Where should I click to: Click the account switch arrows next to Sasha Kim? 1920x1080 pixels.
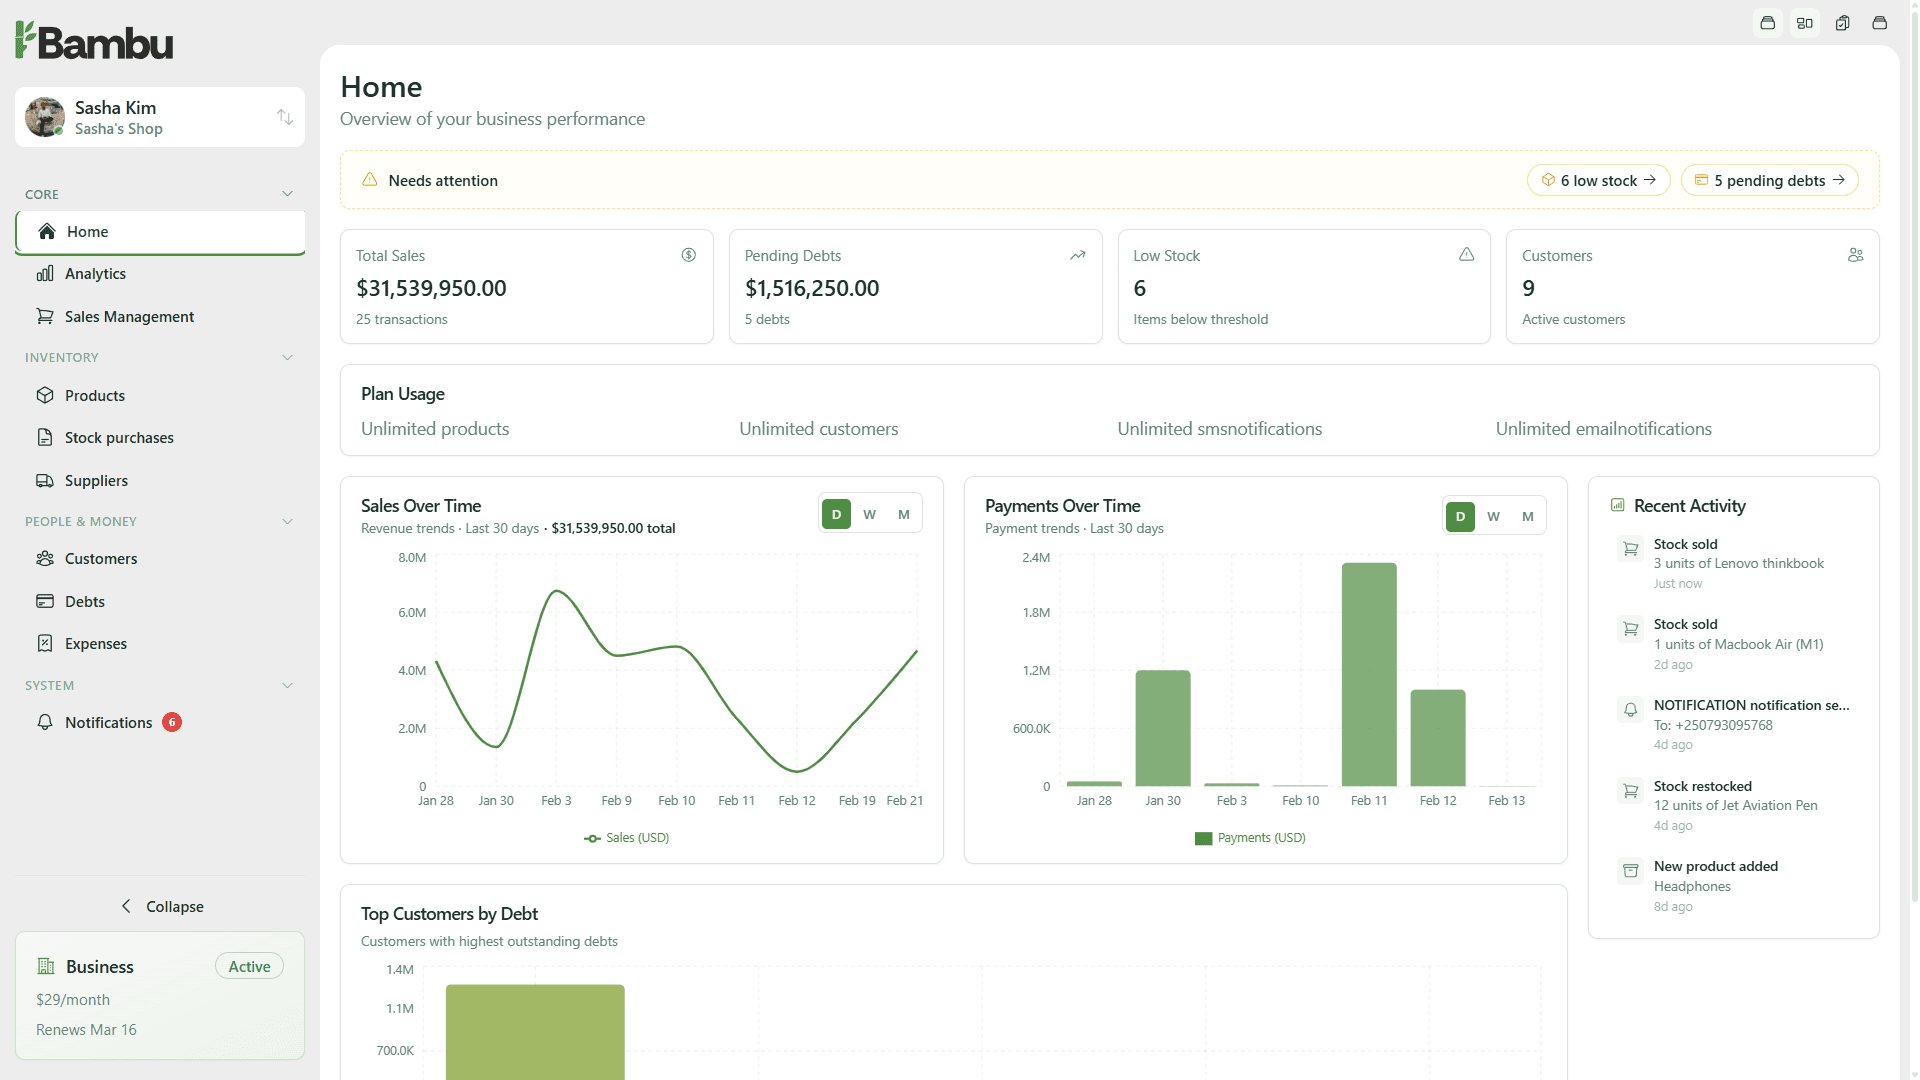pyautogui.click(x=284, y=117)
